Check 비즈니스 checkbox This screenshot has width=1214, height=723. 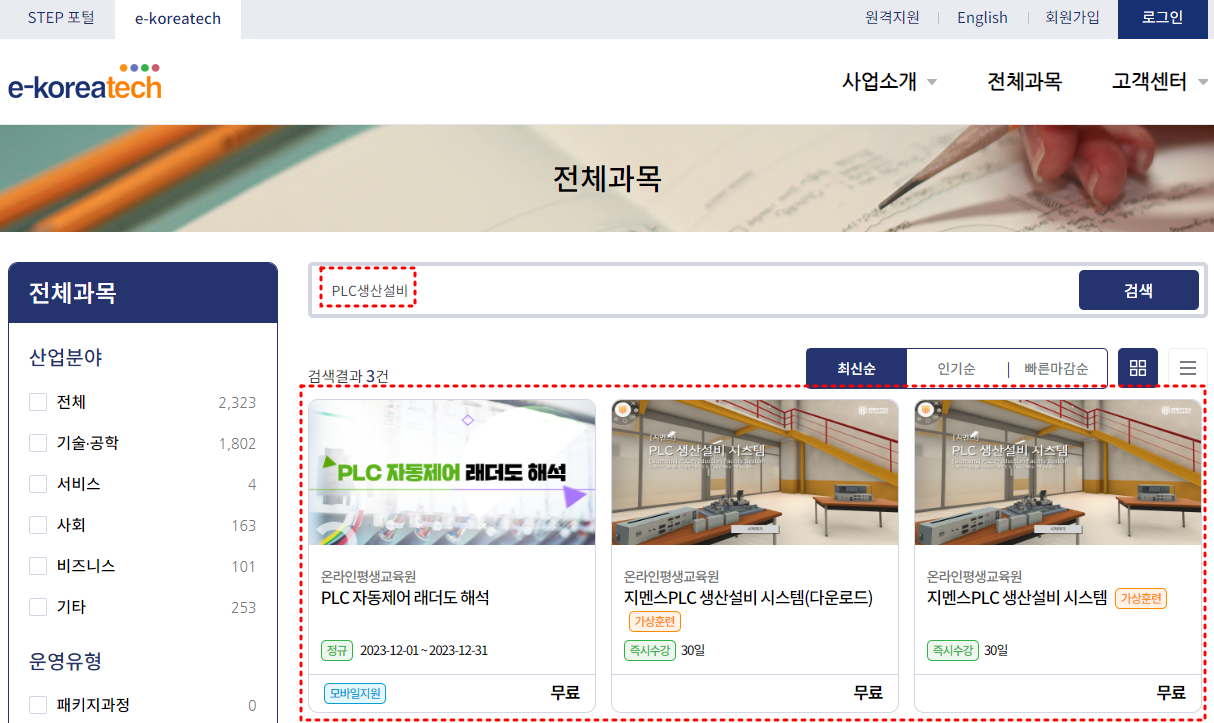38,566
